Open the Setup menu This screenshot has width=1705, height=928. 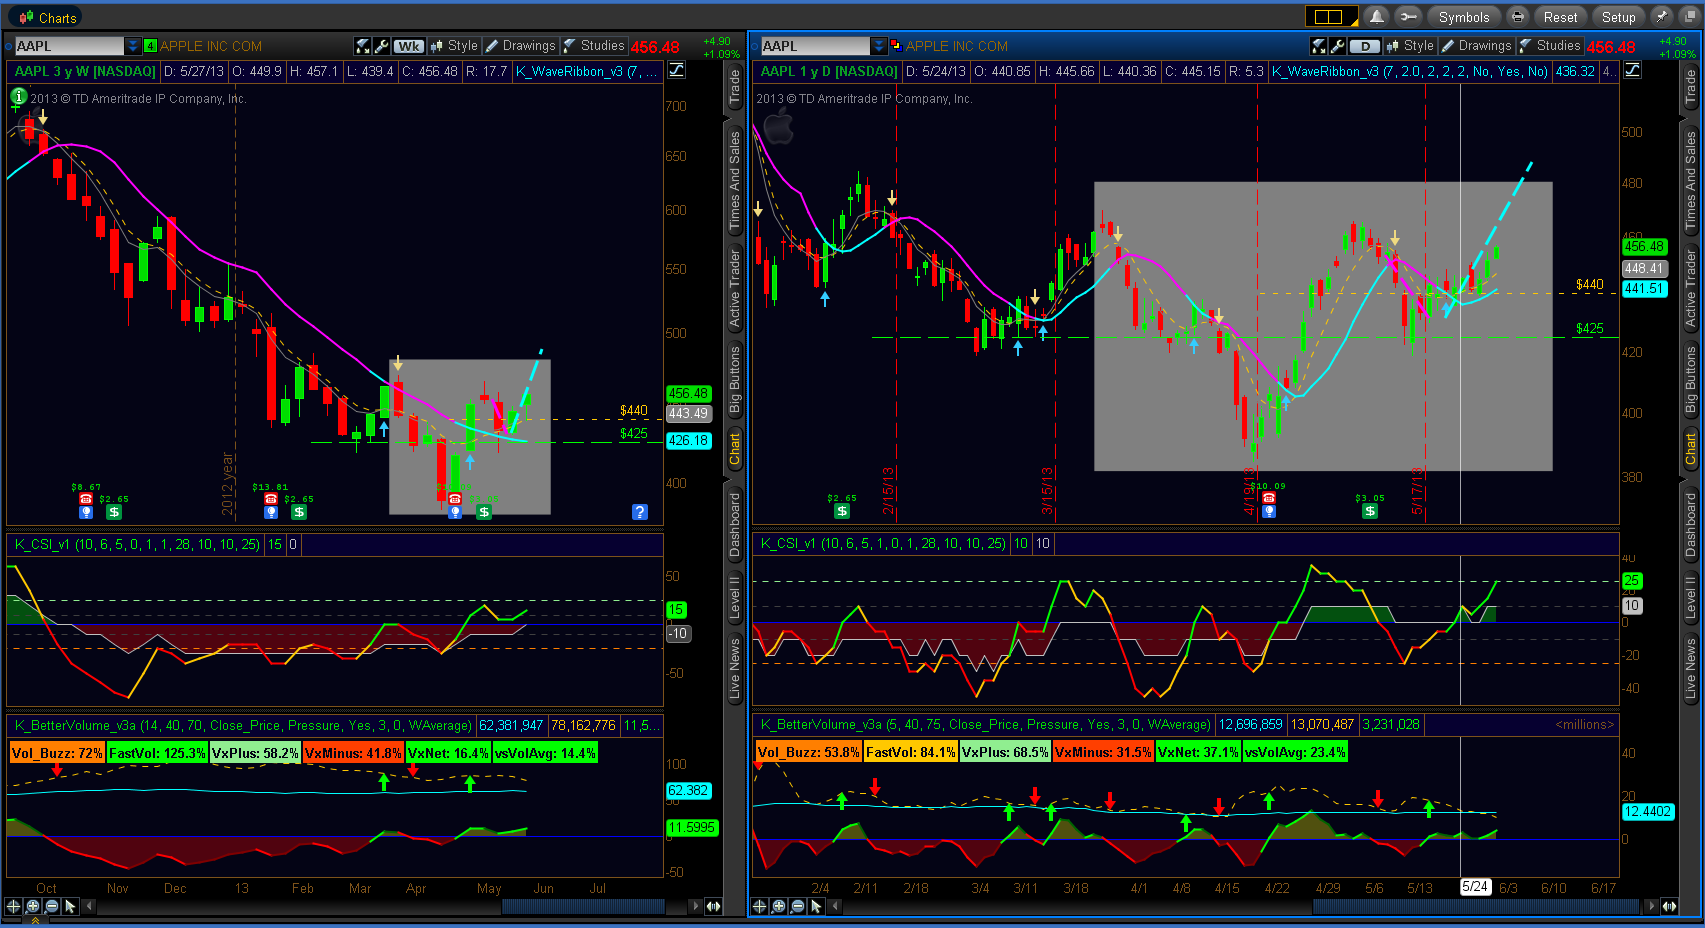click(x=1618, y=17)
